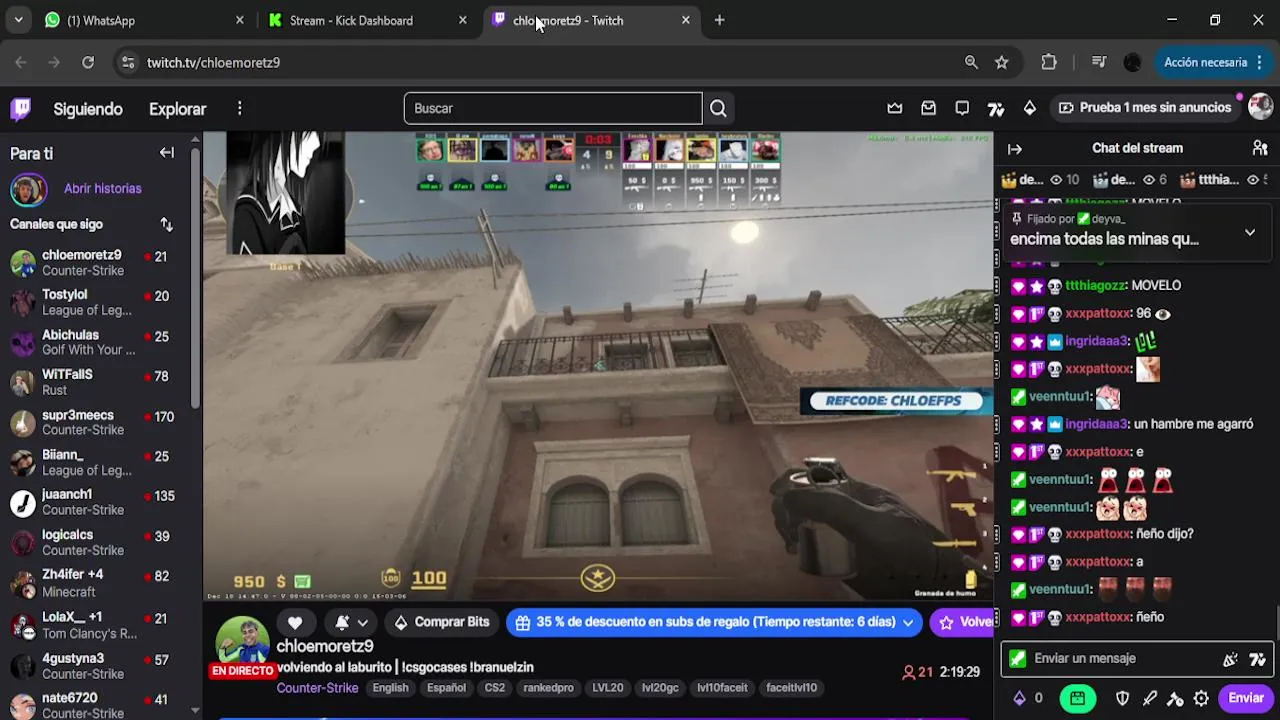Expand the pinned chat message
1280x720 pixels.
click(1249, 232)
